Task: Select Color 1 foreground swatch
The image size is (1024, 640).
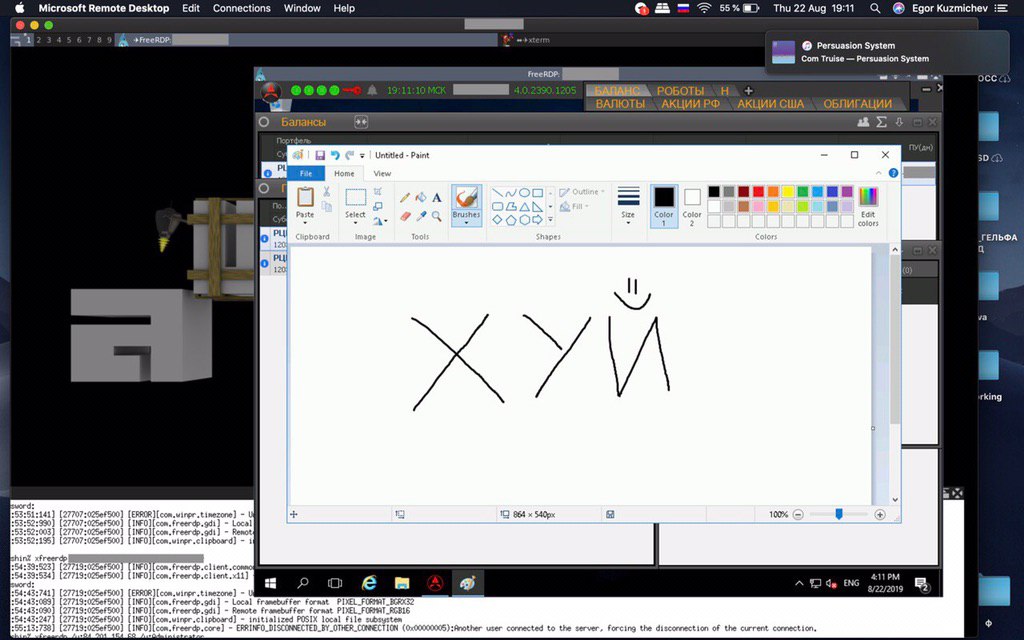Action: click(664, 206)
